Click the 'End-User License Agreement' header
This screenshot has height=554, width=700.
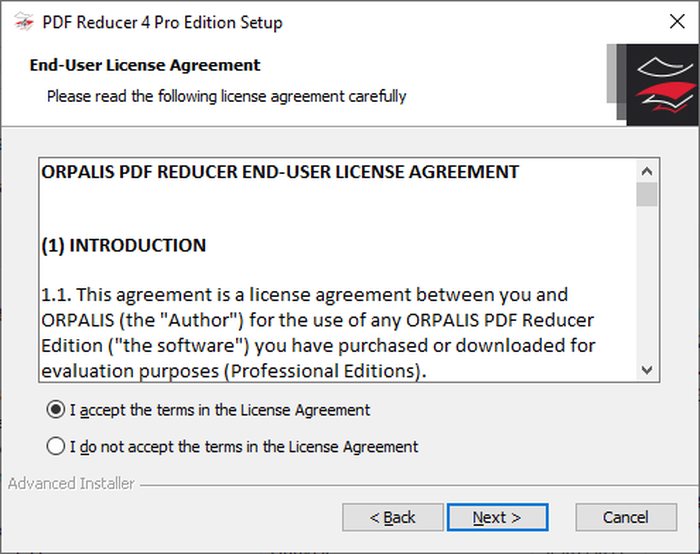pos(145,65)
